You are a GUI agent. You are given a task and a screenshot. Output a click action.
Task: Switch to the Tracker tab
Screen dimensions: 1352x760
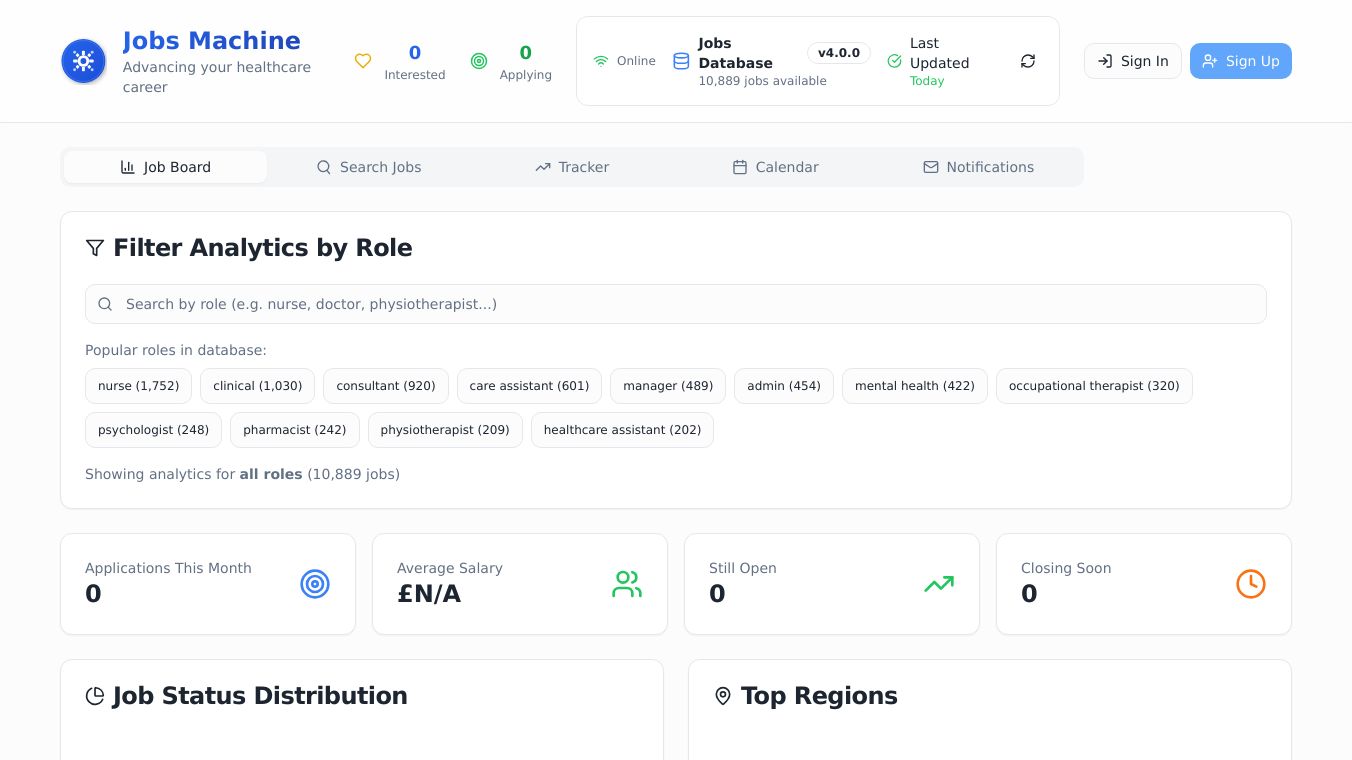tap(572, 167)
